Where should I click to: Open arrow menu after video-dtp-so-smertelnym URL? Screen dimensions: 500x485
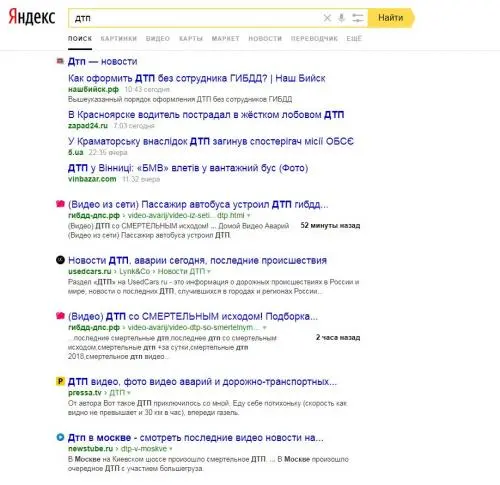[265, 328]
